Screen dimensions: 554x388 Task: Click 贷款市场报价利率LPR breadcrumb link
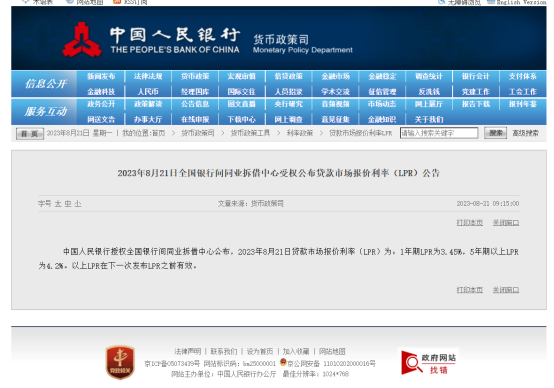(x=361, y=133)
